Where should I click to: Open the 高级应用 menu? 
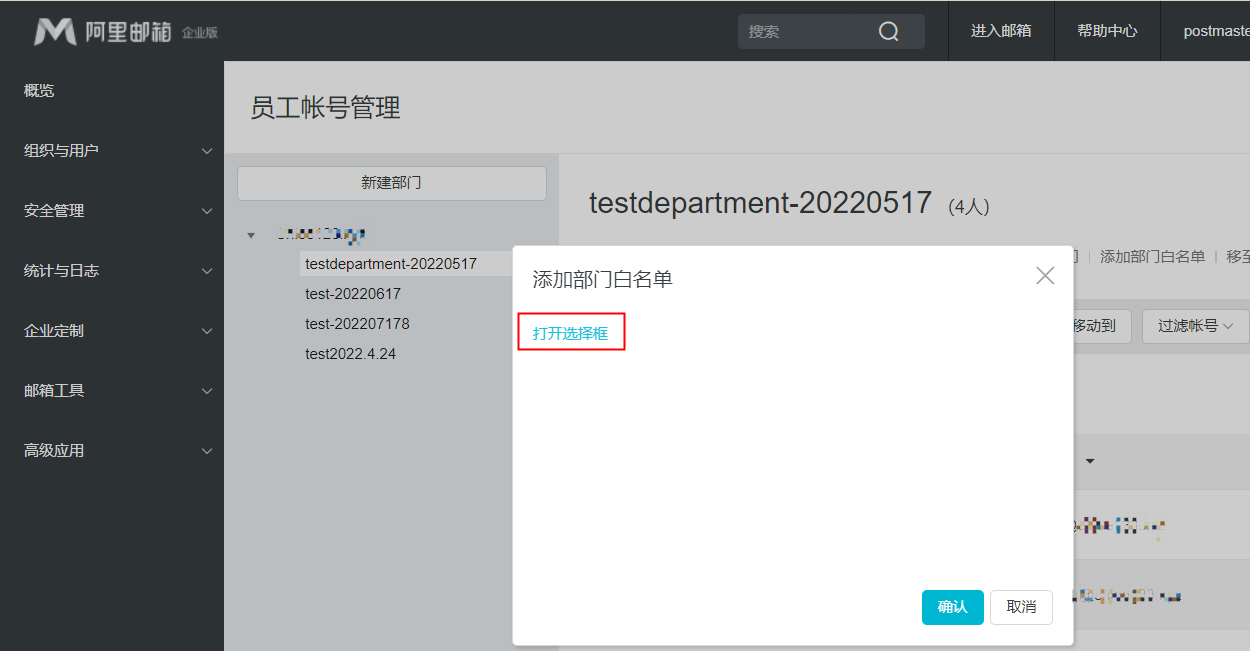coord(118,451)
